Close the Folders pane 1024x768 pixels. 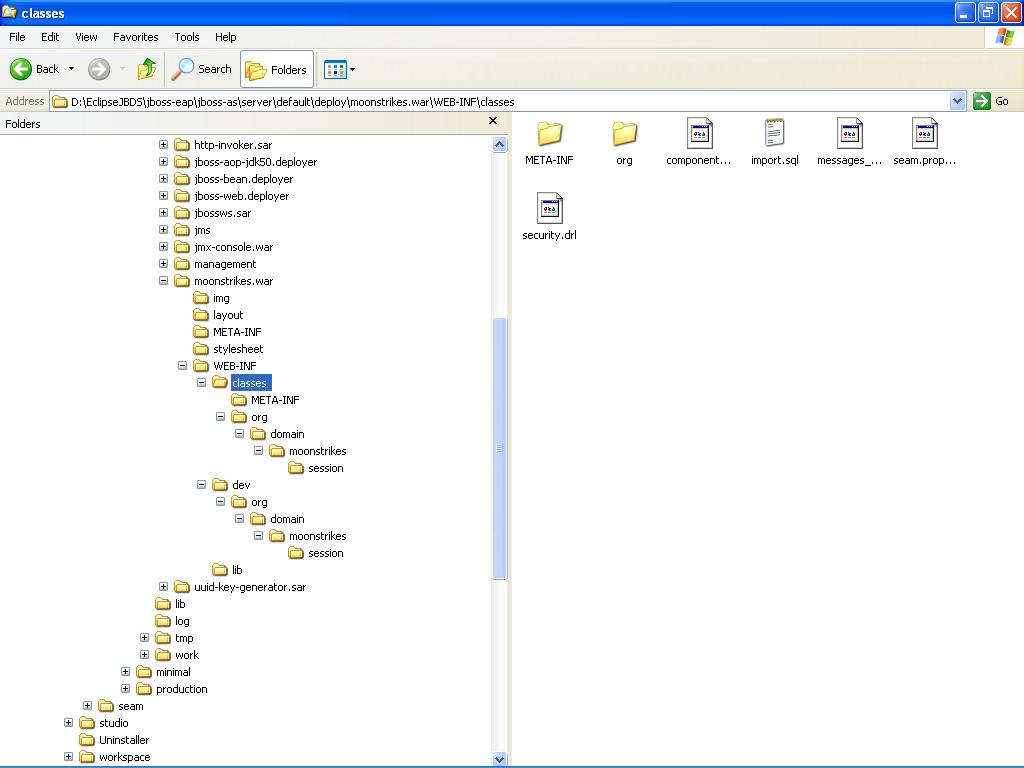click(493, 121)
